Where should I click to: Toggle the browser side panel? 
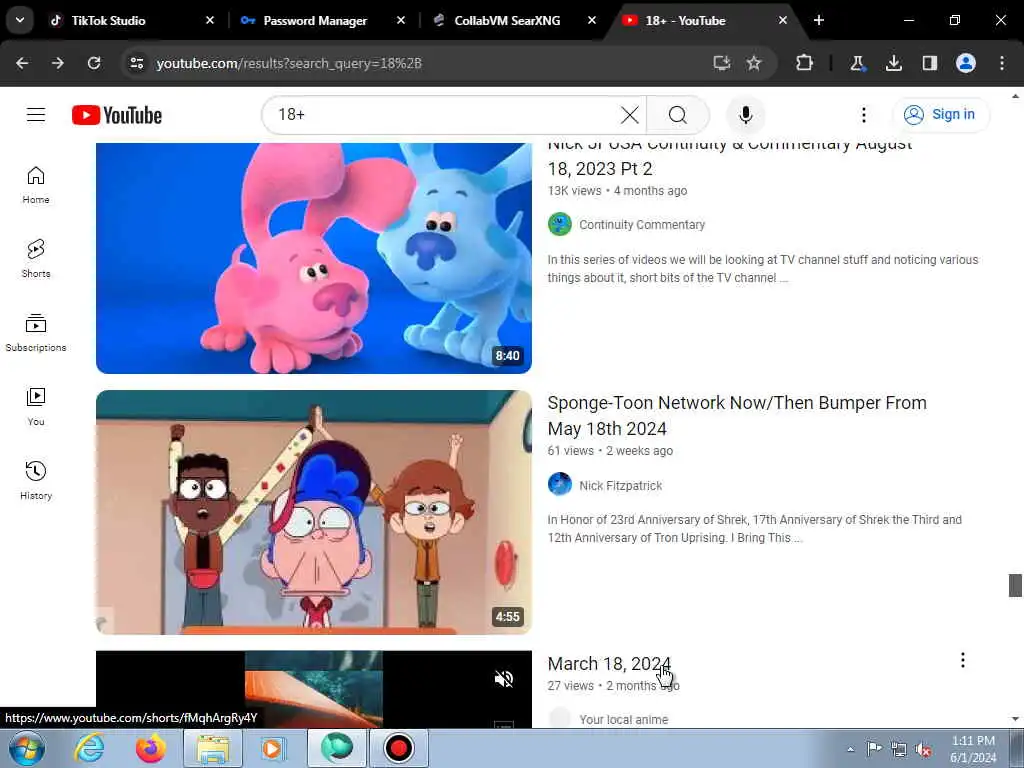[x=929, y=63]
